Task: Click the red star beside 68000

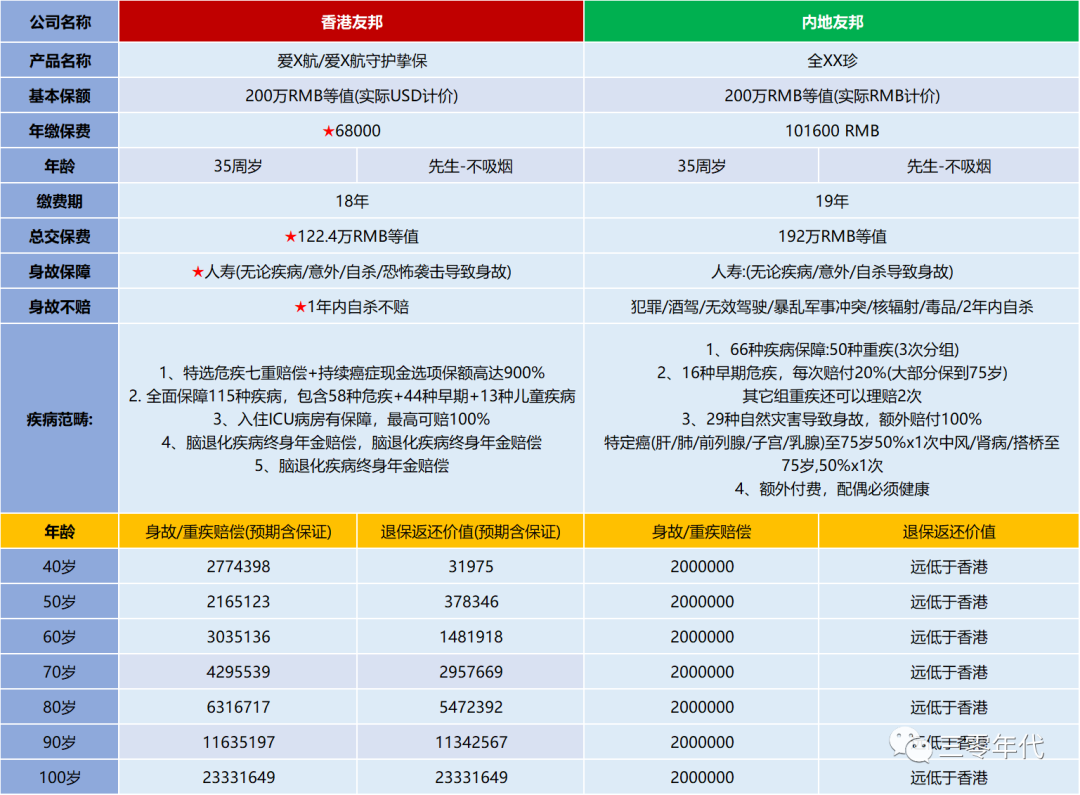Action: (329, 131)
